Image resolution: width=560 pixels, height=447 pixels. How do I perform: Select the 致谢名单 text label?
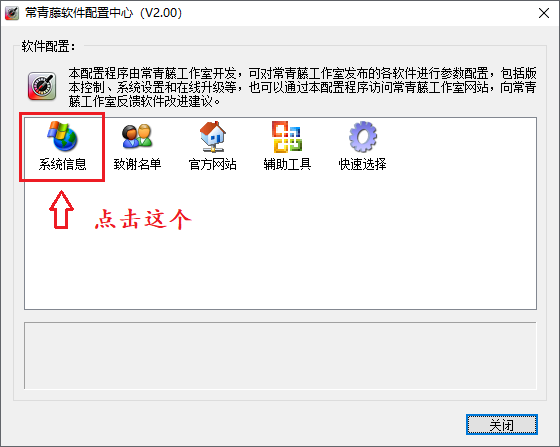pyautogui.click(x=138, y=164)
